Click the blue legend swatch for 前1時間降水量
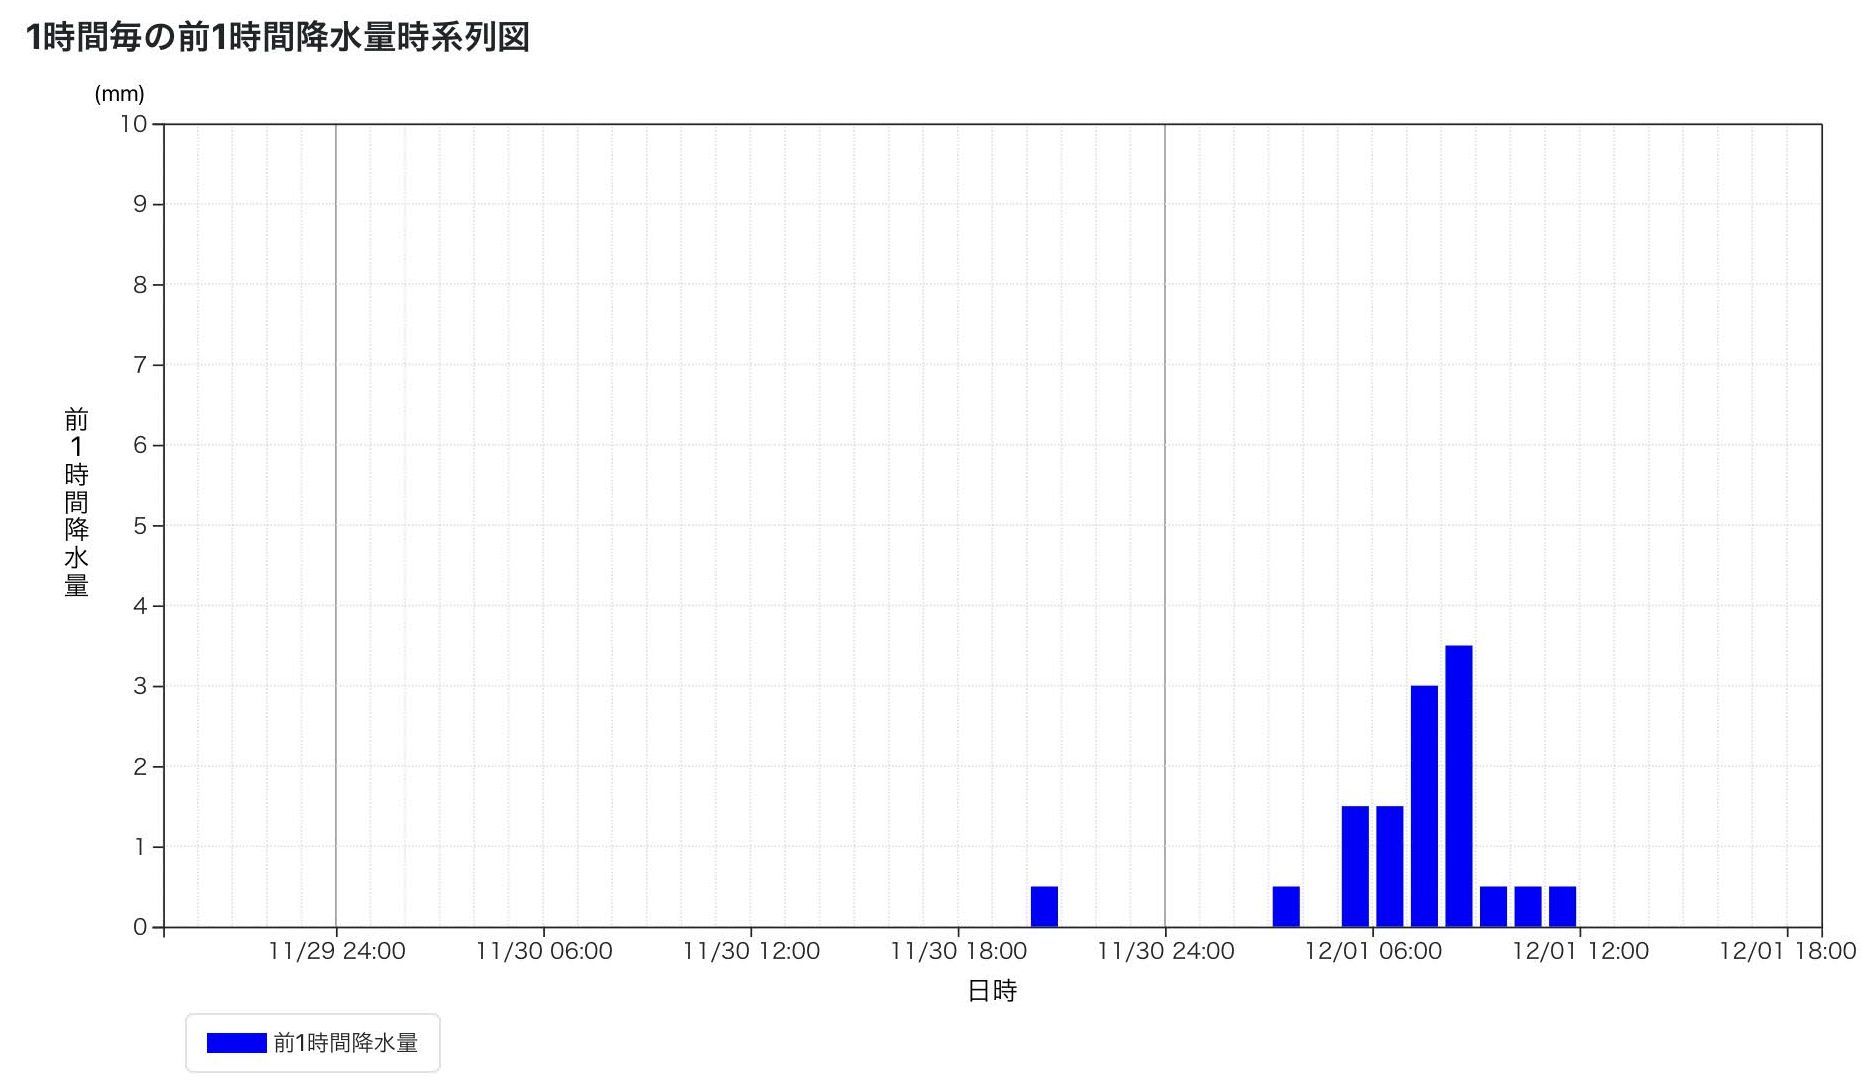 [x=236, y=1043]
